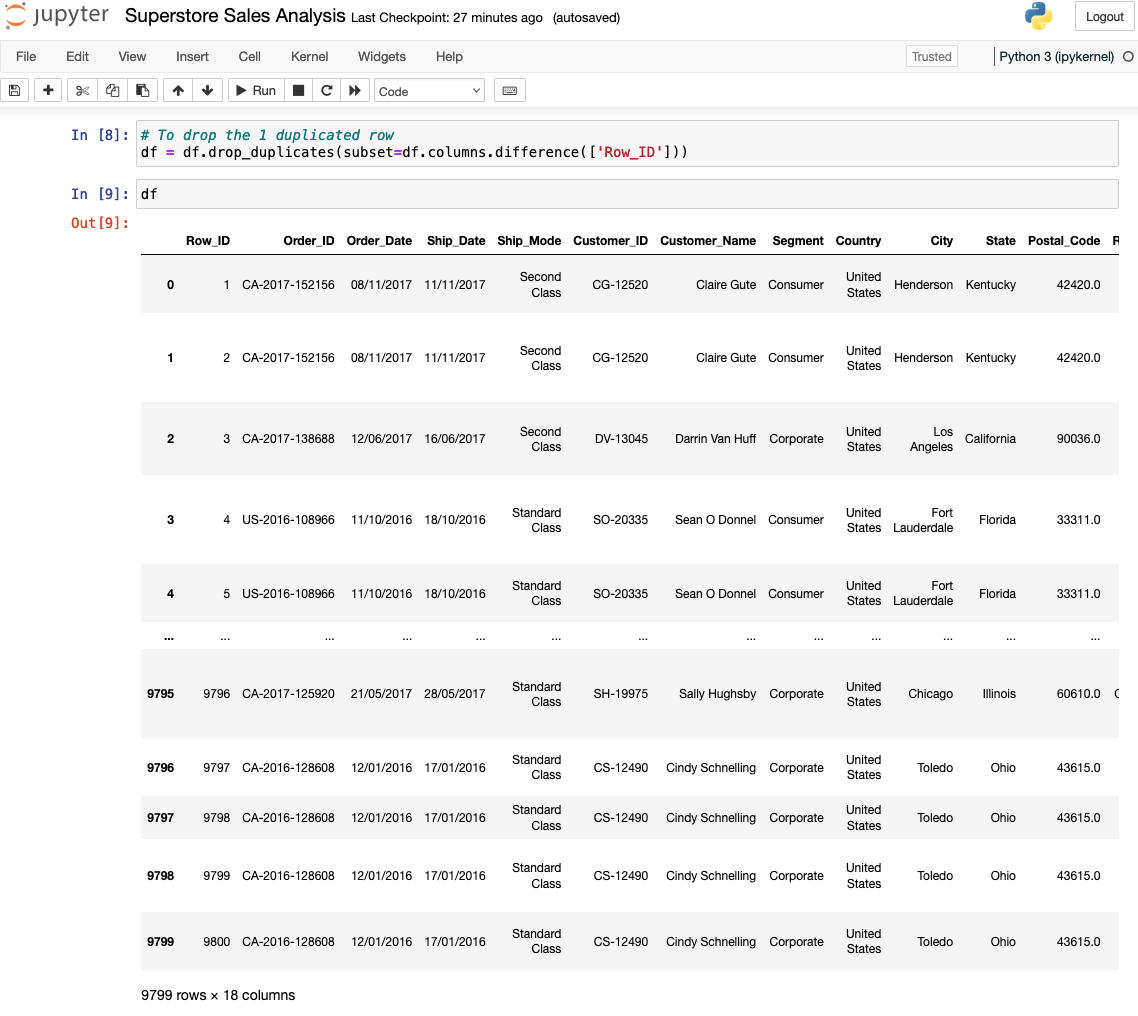The height and width of the screenshot is (1016, 1138).
Task: Open the cell type dropdown showing Code
Action: tap(429, 90)
